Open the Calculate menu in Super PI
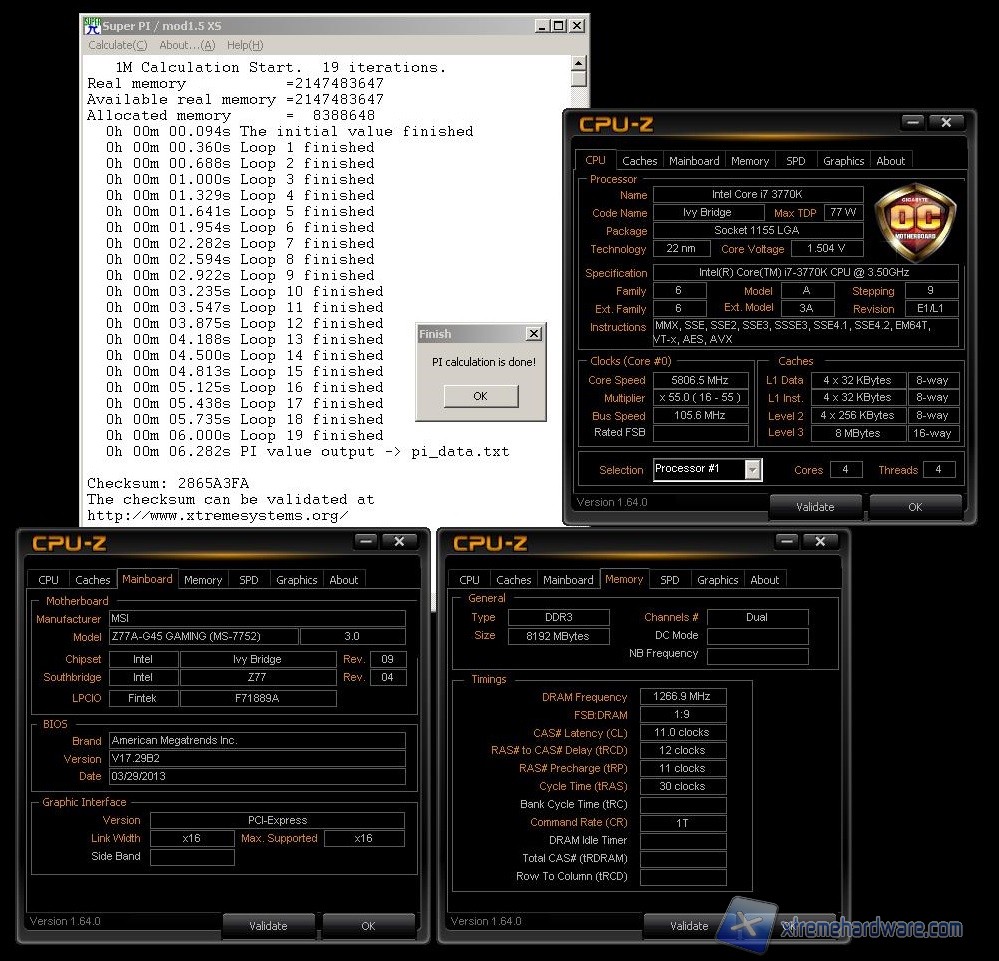Screen dimensions: 999x961 tap(117, 45)
